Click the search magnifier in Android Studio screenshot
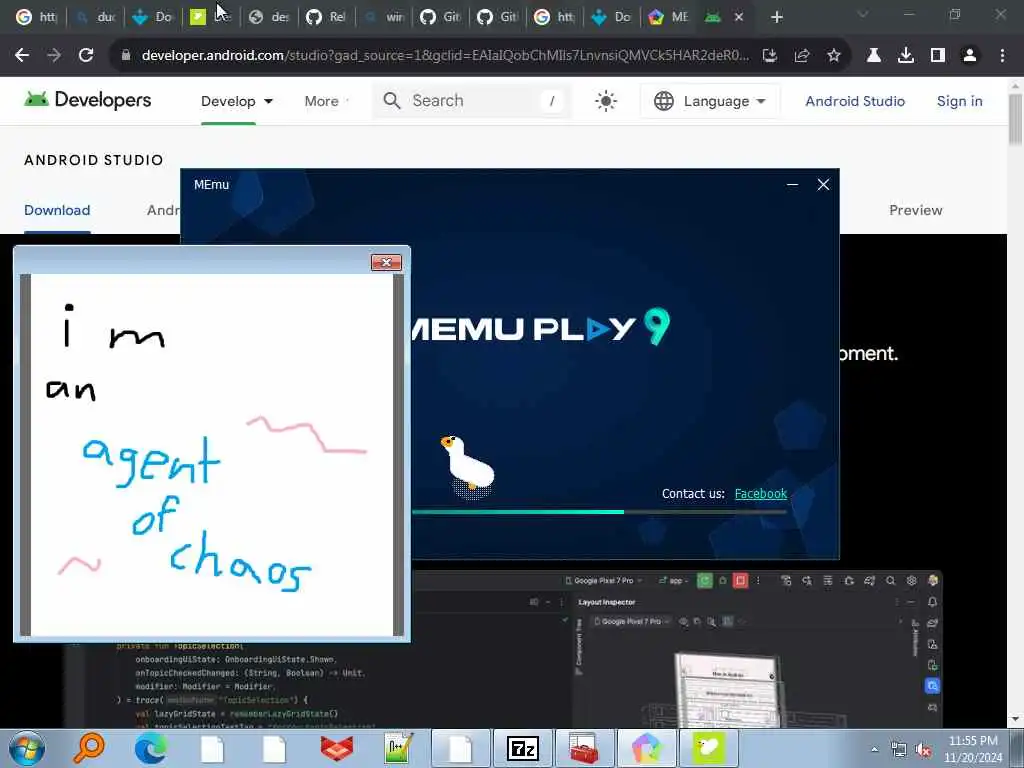The width and height of the screenshot is (1024, 768). pos(890,581)
